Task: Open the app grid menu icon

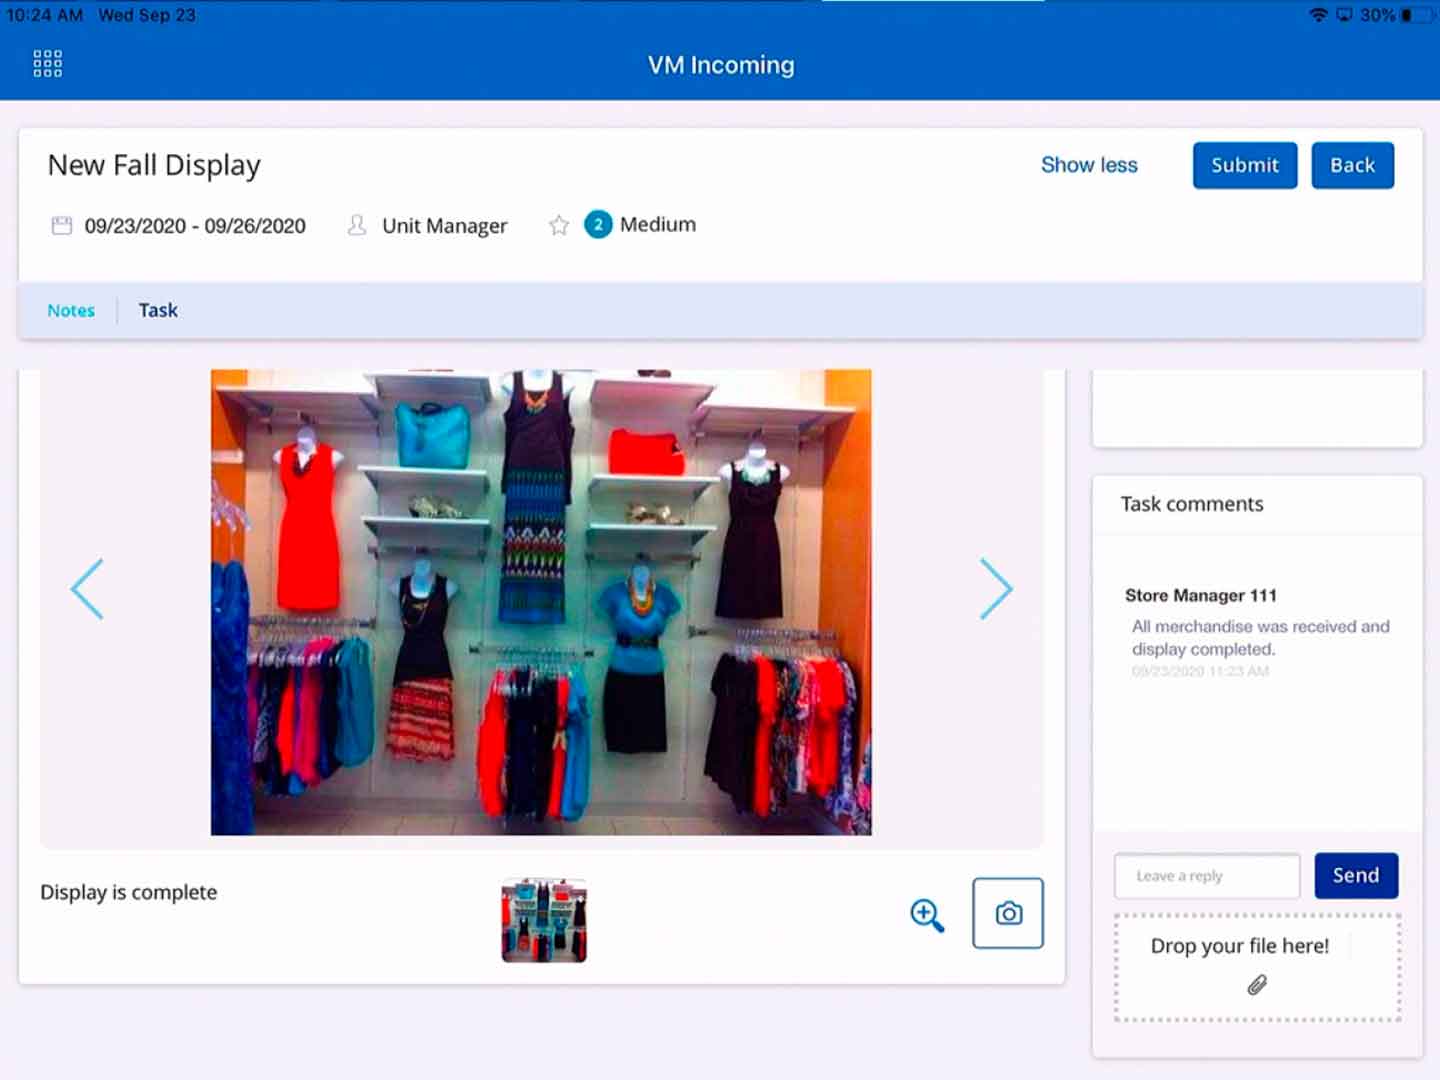Action: (x=47, y=64)
